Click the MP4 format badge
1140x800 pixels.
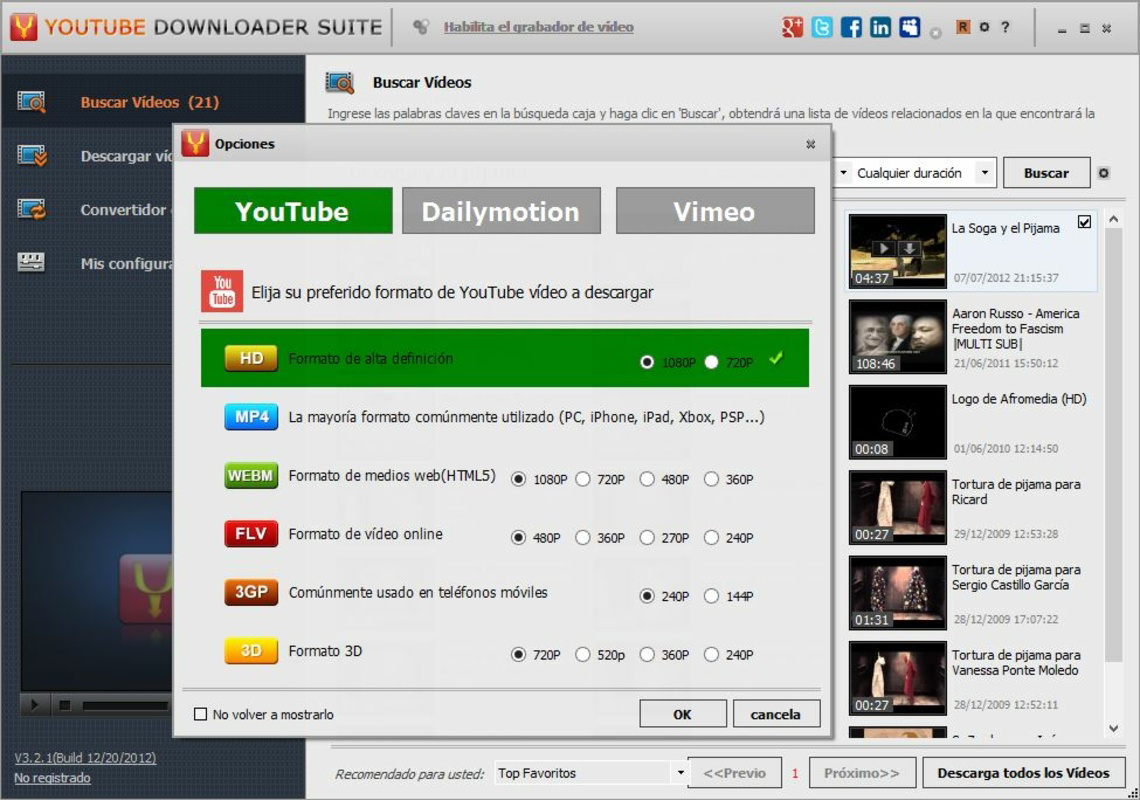point(251,417)
